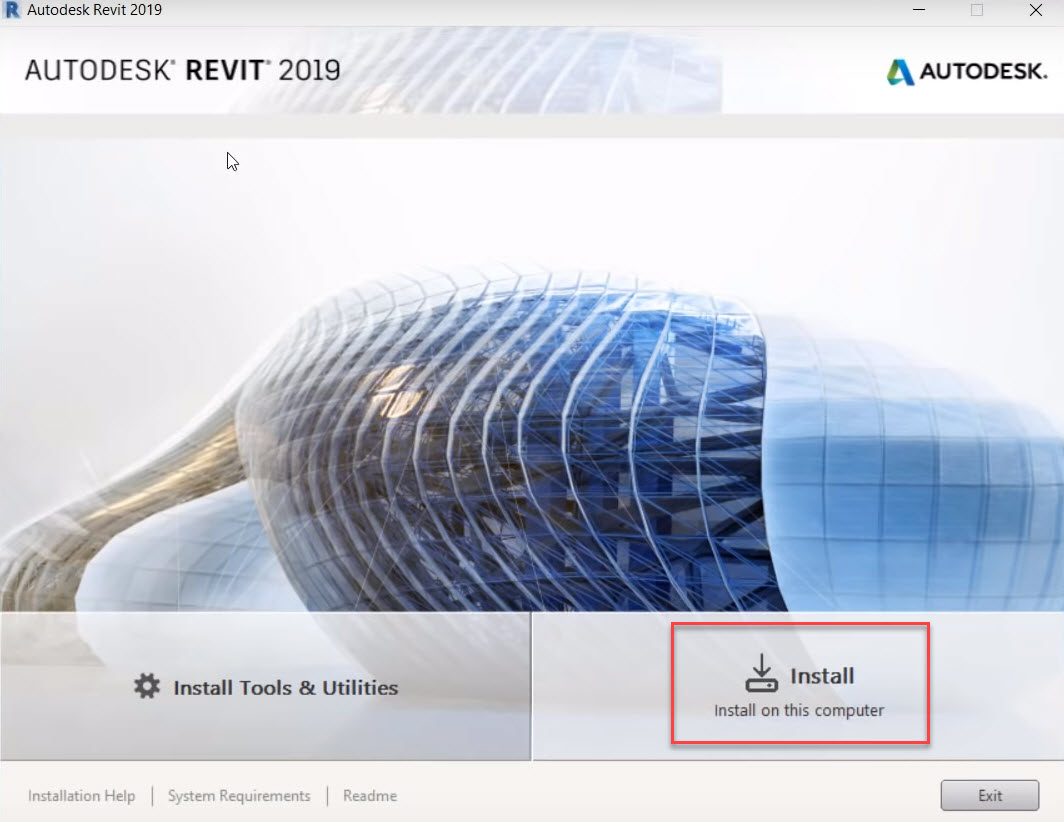Screen dimensions: 1064x822
Task: Click the Install download icon
Action: click(x=761, y=673)
